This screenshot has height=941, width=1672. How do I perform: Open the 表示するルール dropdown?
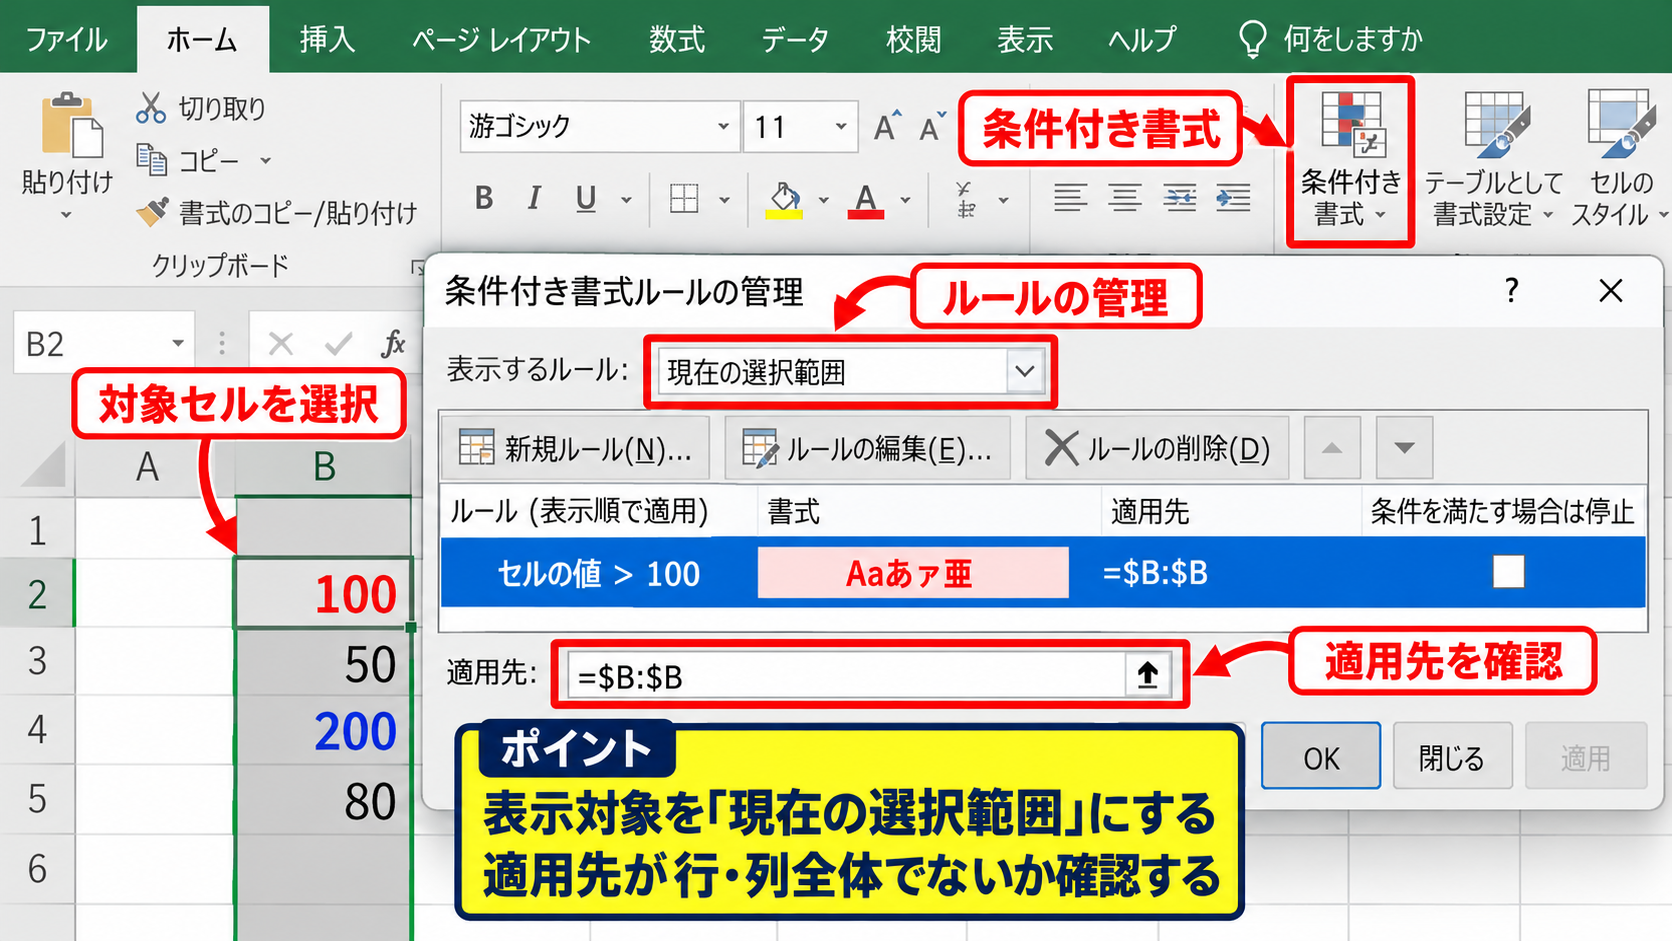1024,372
